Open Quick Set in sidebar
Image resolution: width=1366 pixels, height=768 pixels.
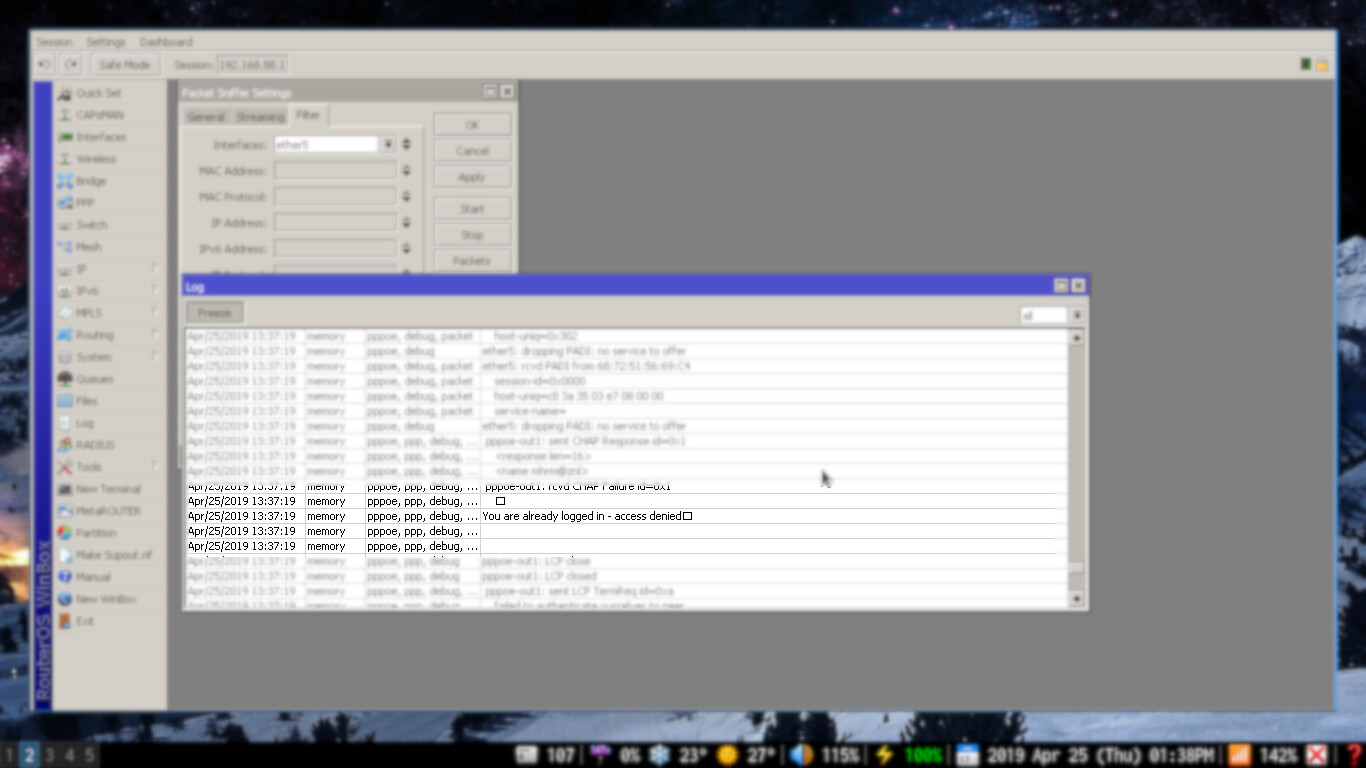98,93
